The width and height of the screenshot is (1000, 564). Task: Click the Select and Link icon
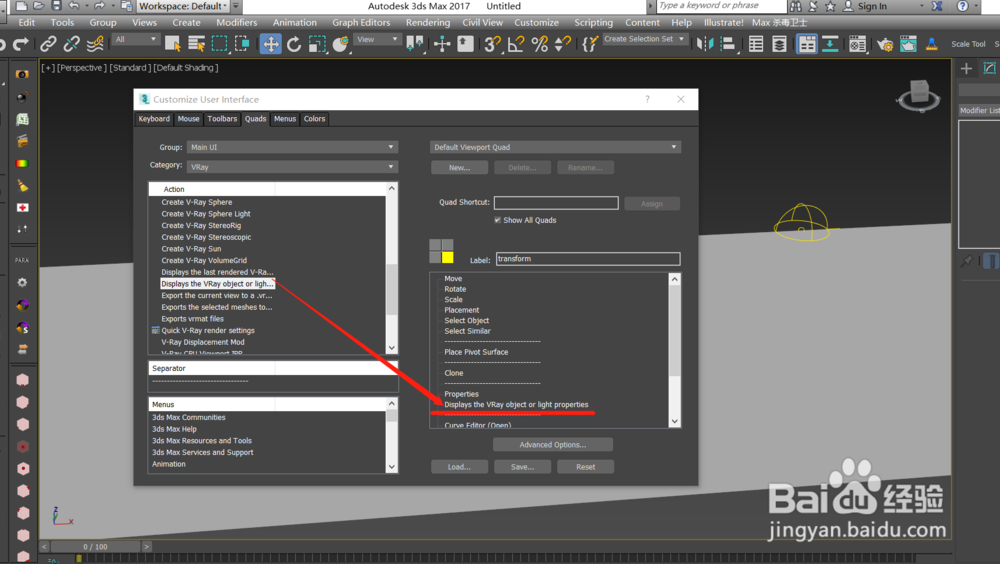click(48, 44)
